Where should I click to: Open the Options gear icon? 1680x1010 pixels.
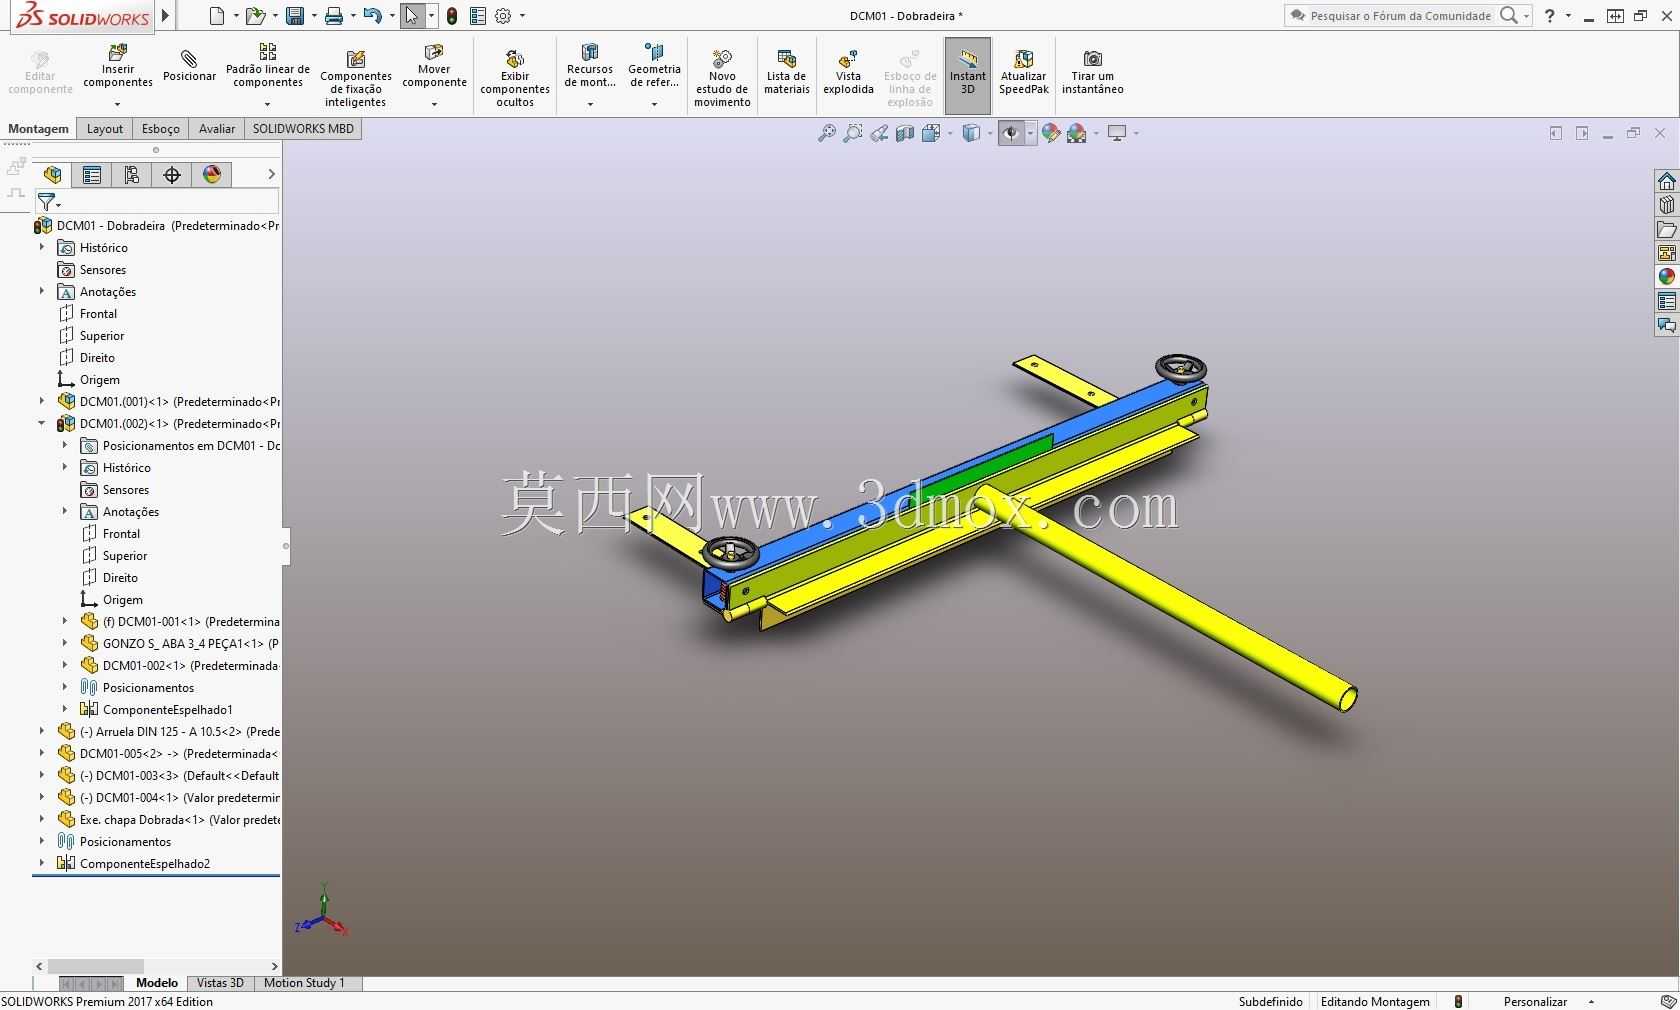tap(503, 16)
